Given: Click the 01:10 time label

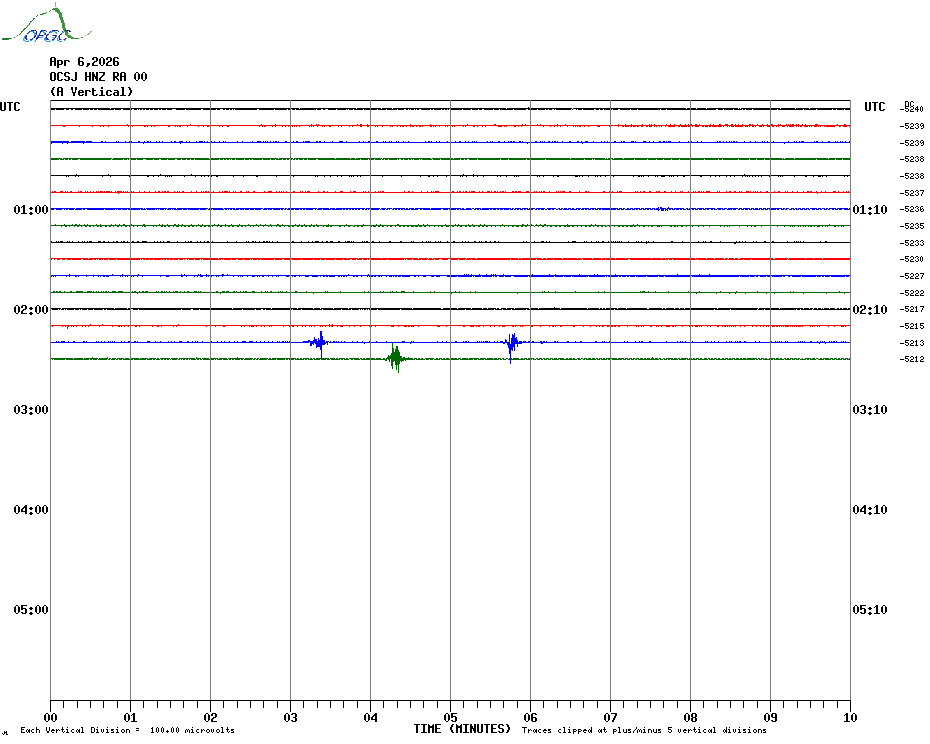Looking at the screenshot, I should tap(870, 210).
